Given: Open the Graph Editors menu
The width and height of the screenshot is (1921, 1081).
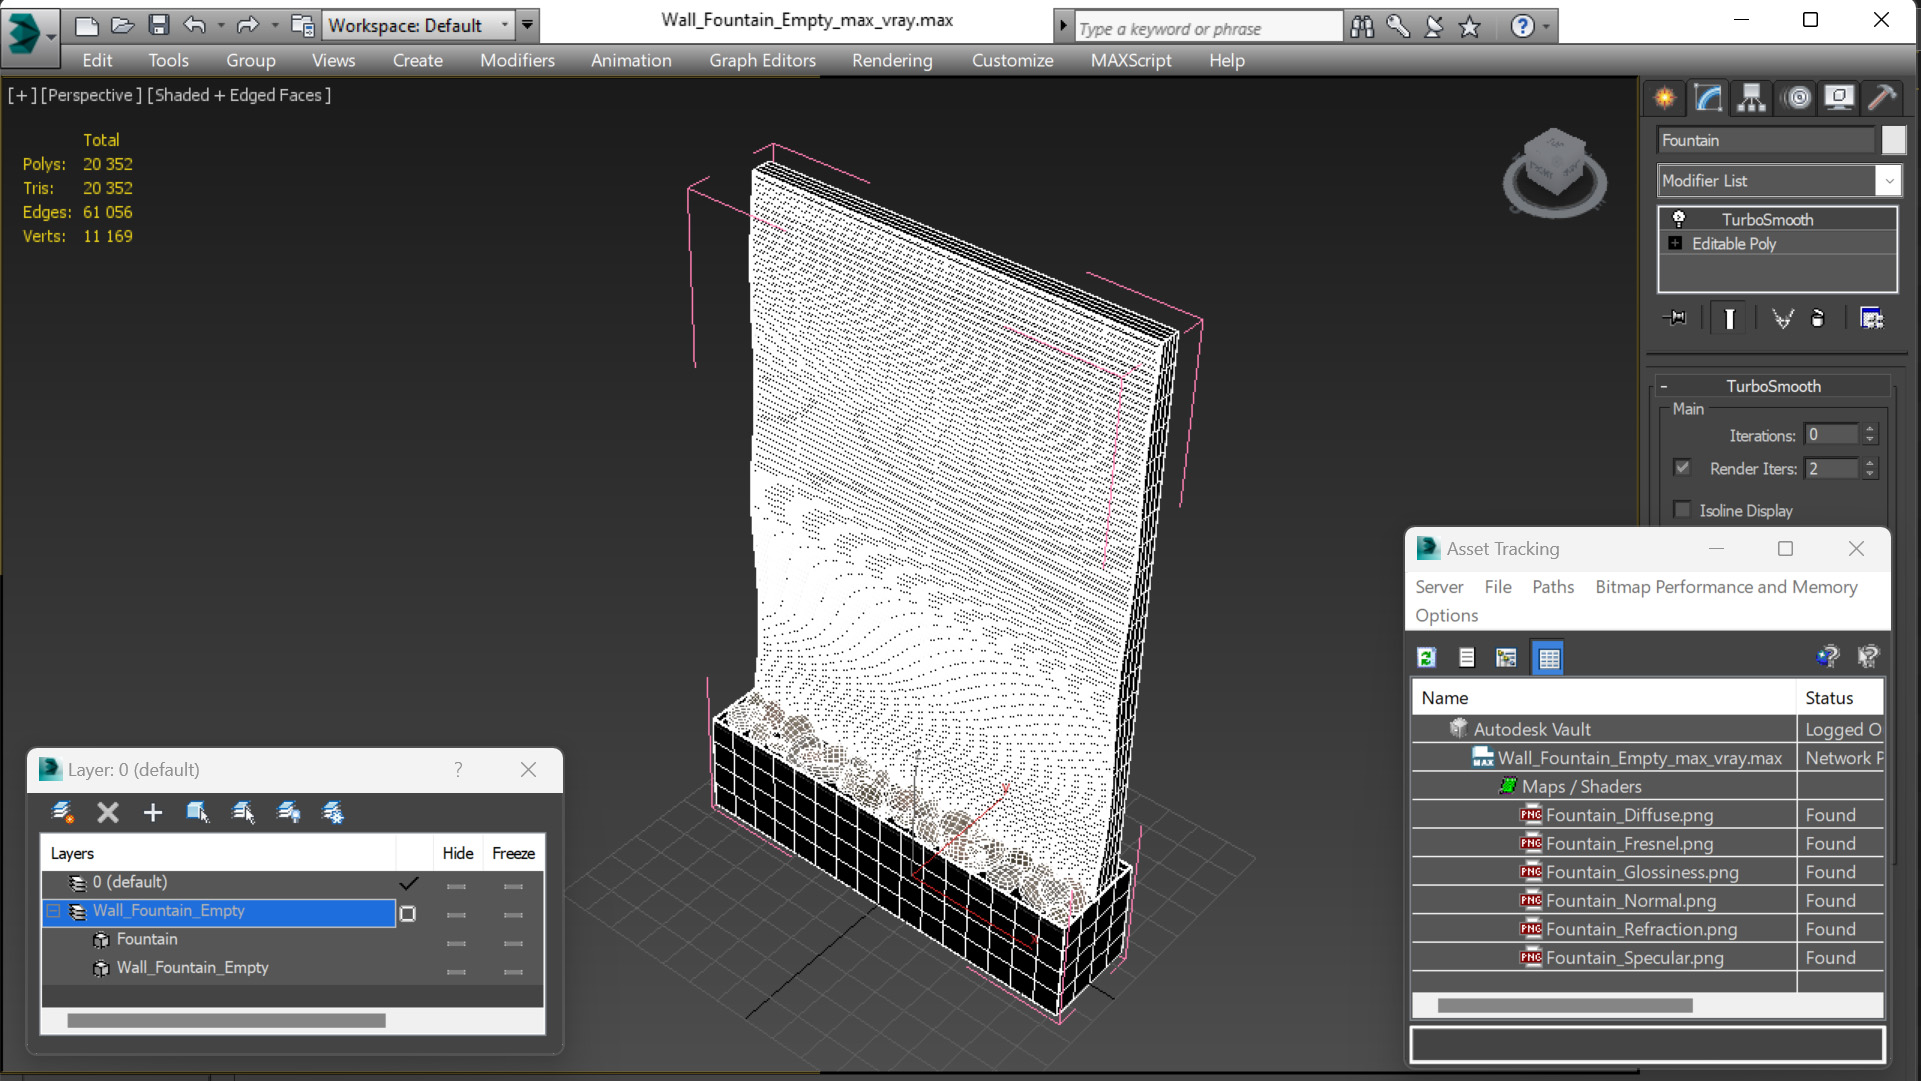Looking at the screenshot, I should [762, 60].
